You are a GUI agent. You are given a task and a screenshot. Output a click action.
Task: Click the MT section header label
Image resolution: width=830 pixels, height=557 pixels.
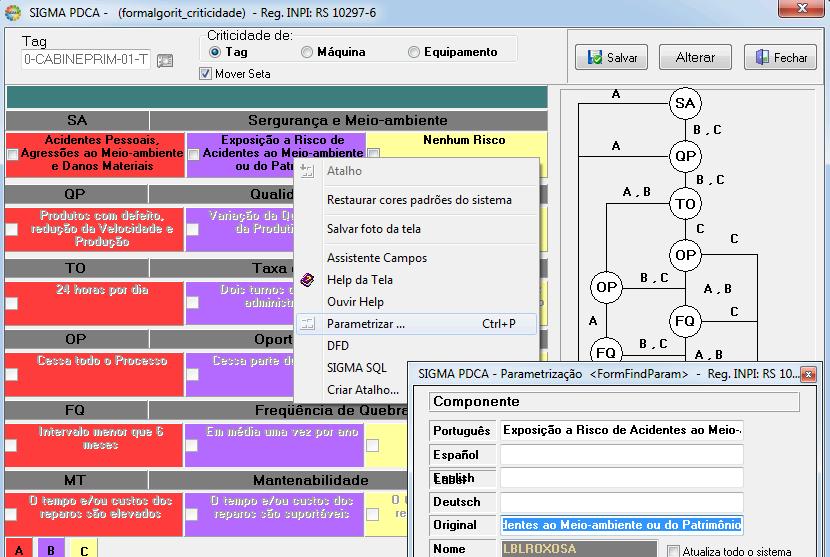(x=75, y=480)
